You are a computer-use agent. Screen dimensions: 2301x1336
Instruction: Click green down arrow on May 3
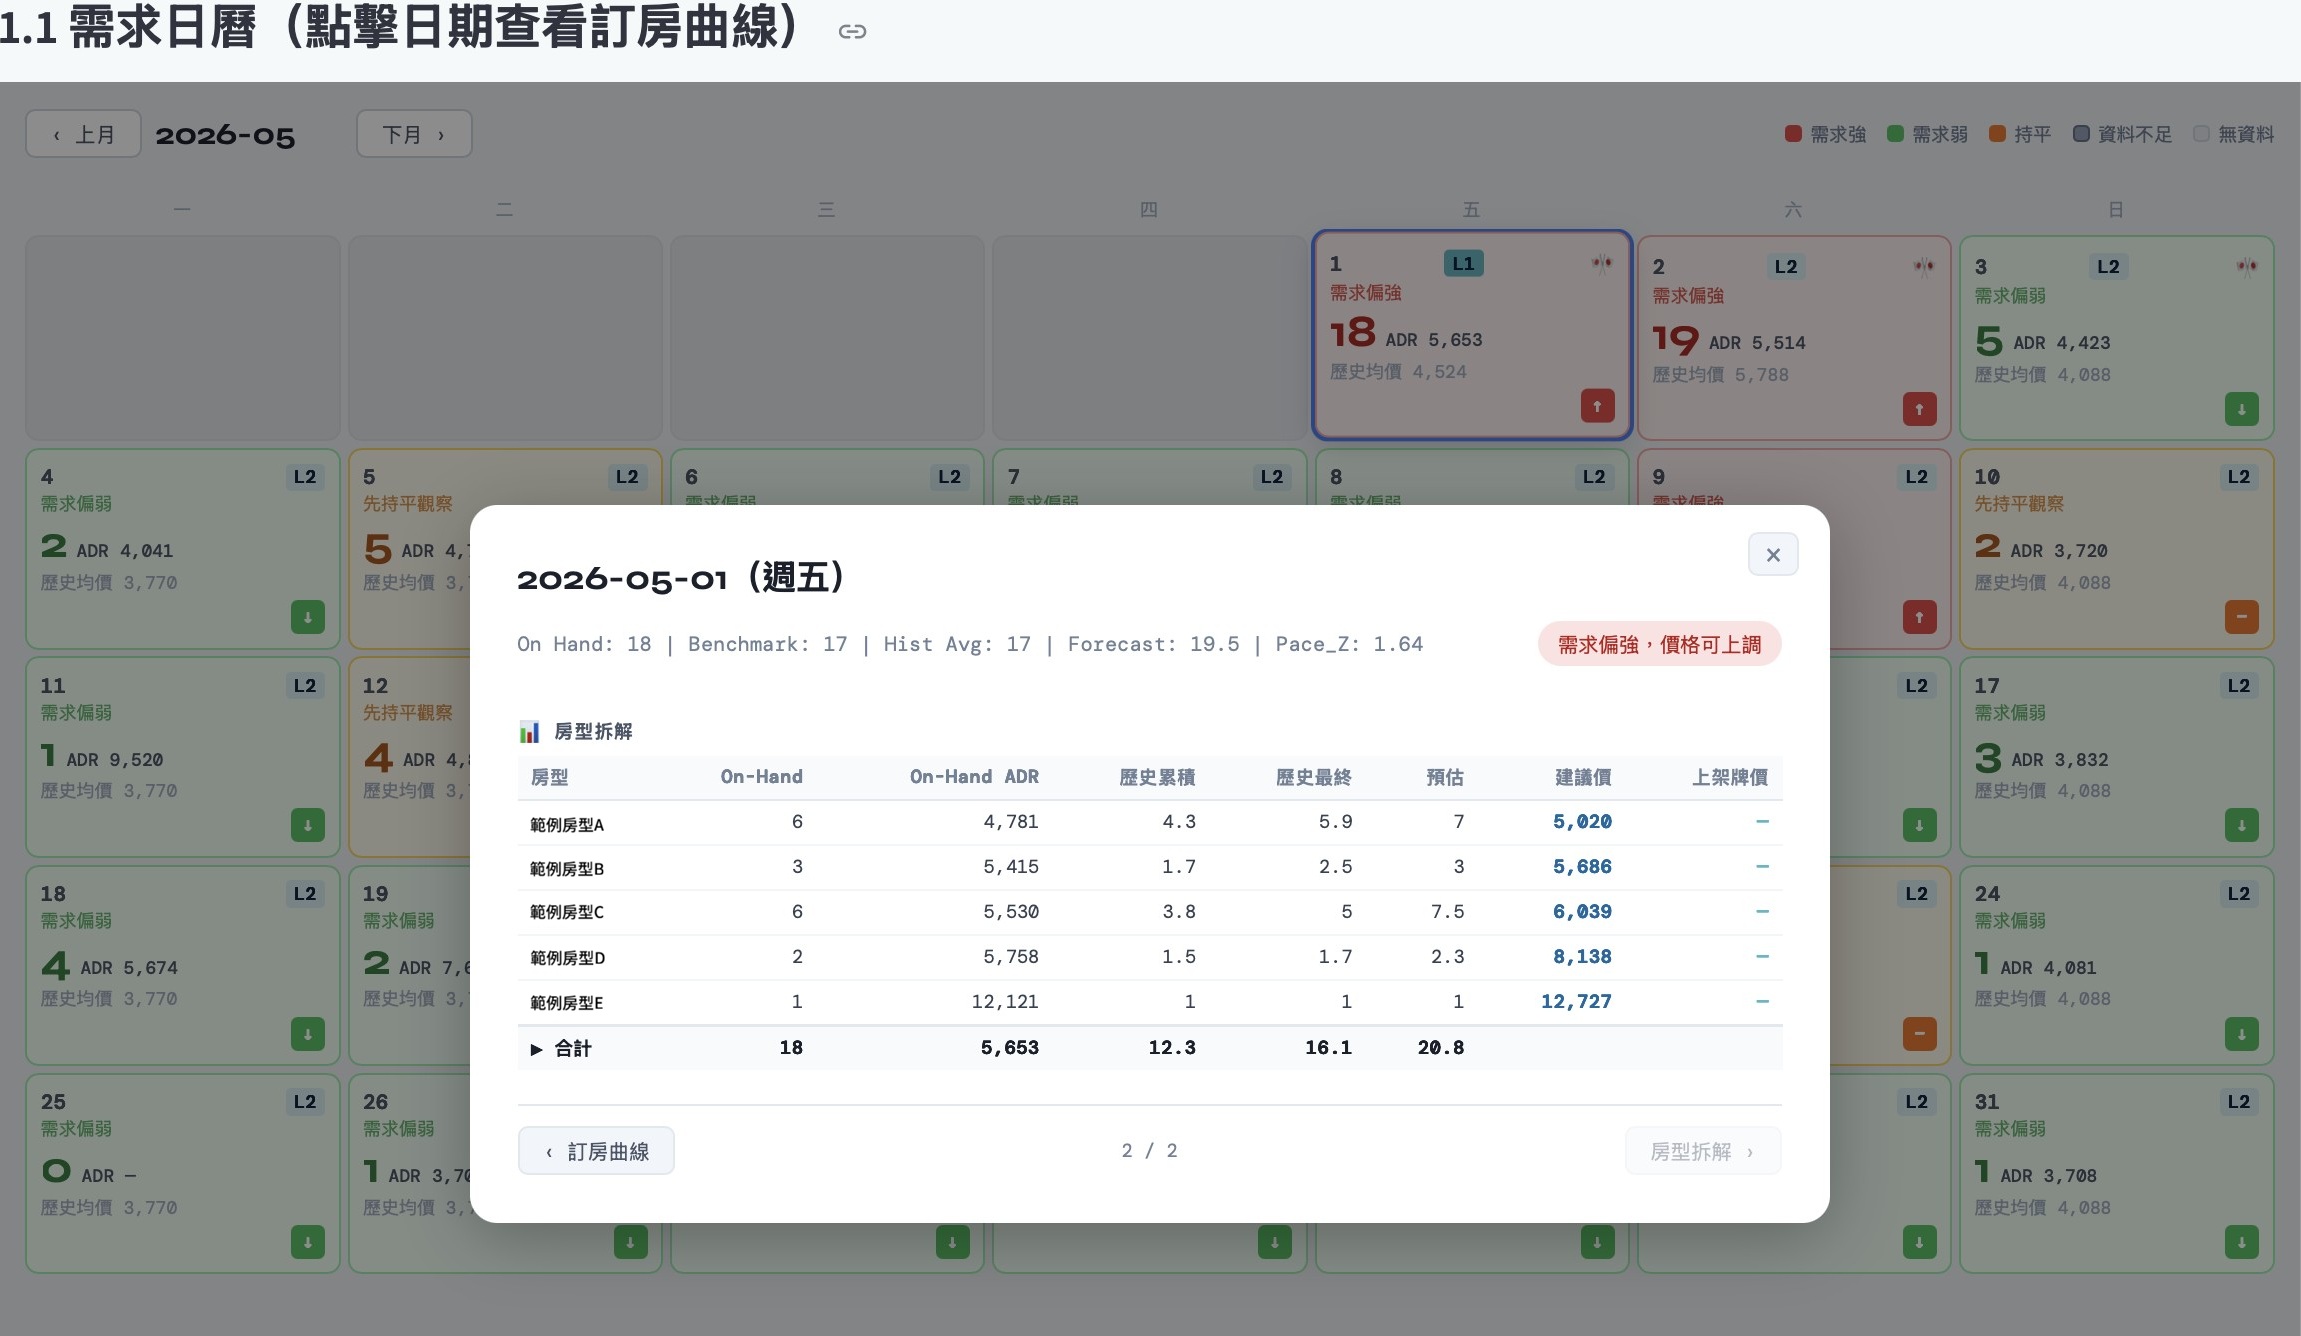(2241, 409)
